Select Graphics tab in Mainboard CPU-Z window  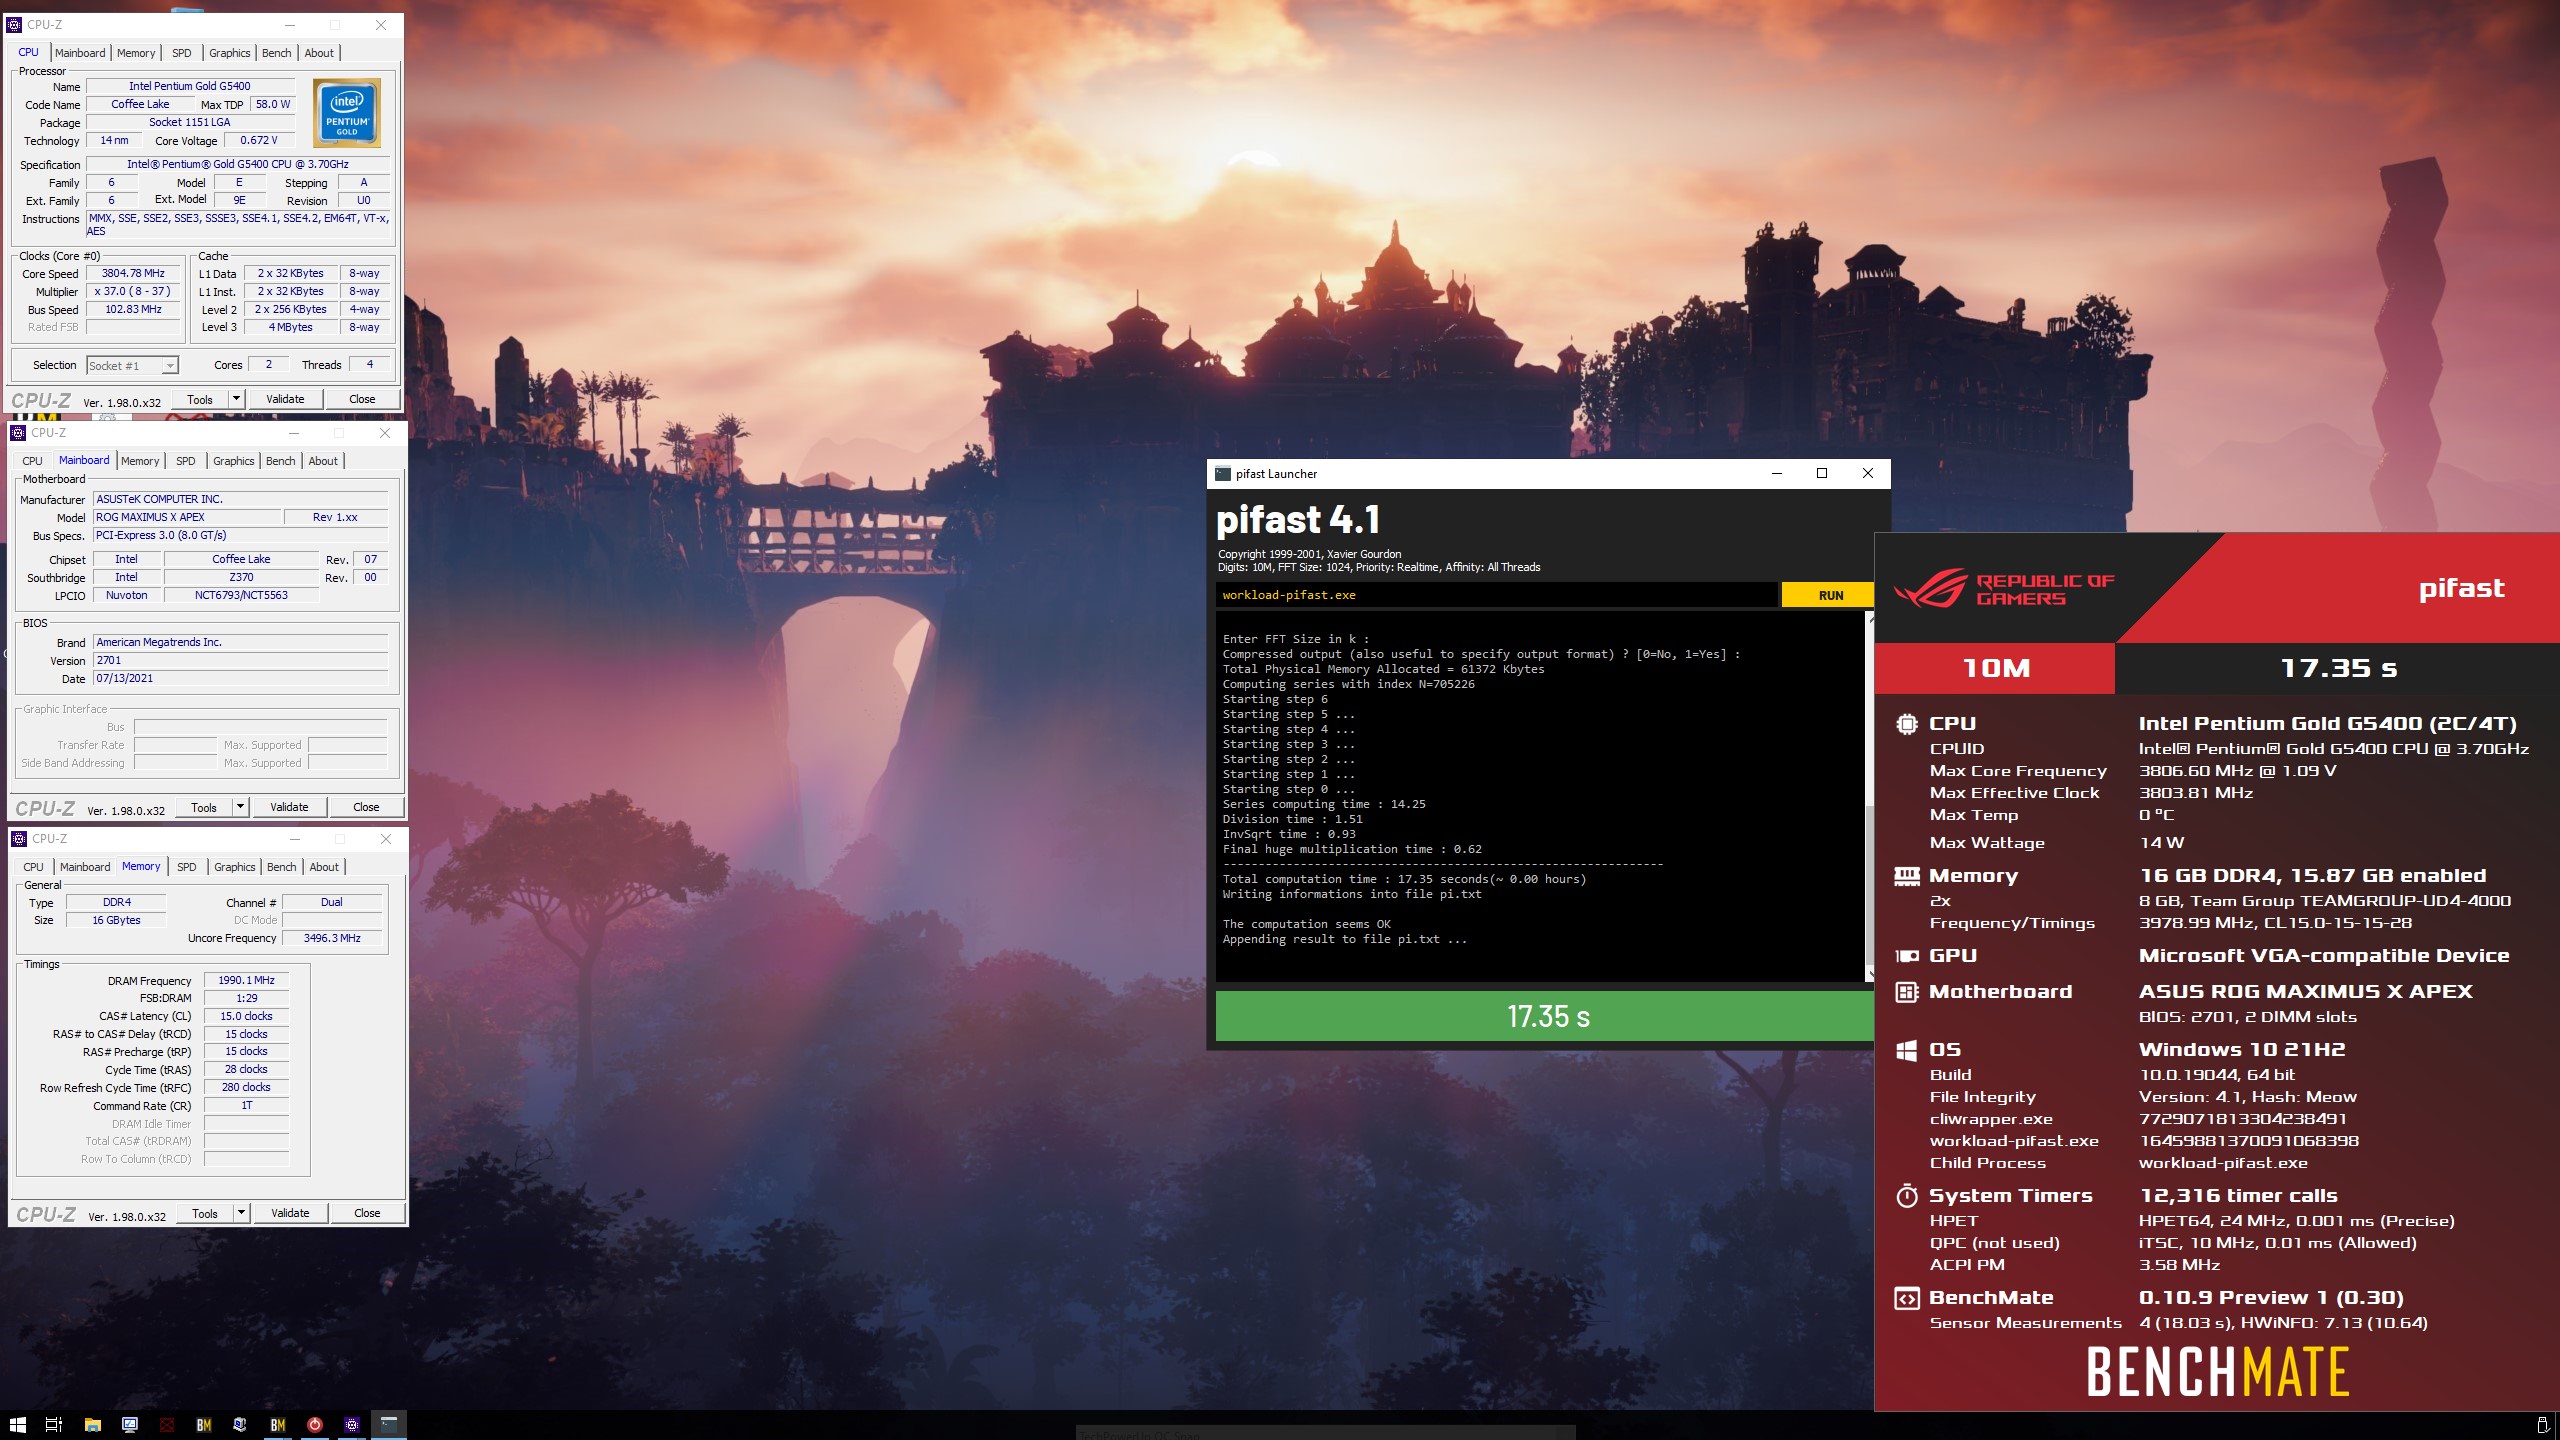(x=233, y=461)
